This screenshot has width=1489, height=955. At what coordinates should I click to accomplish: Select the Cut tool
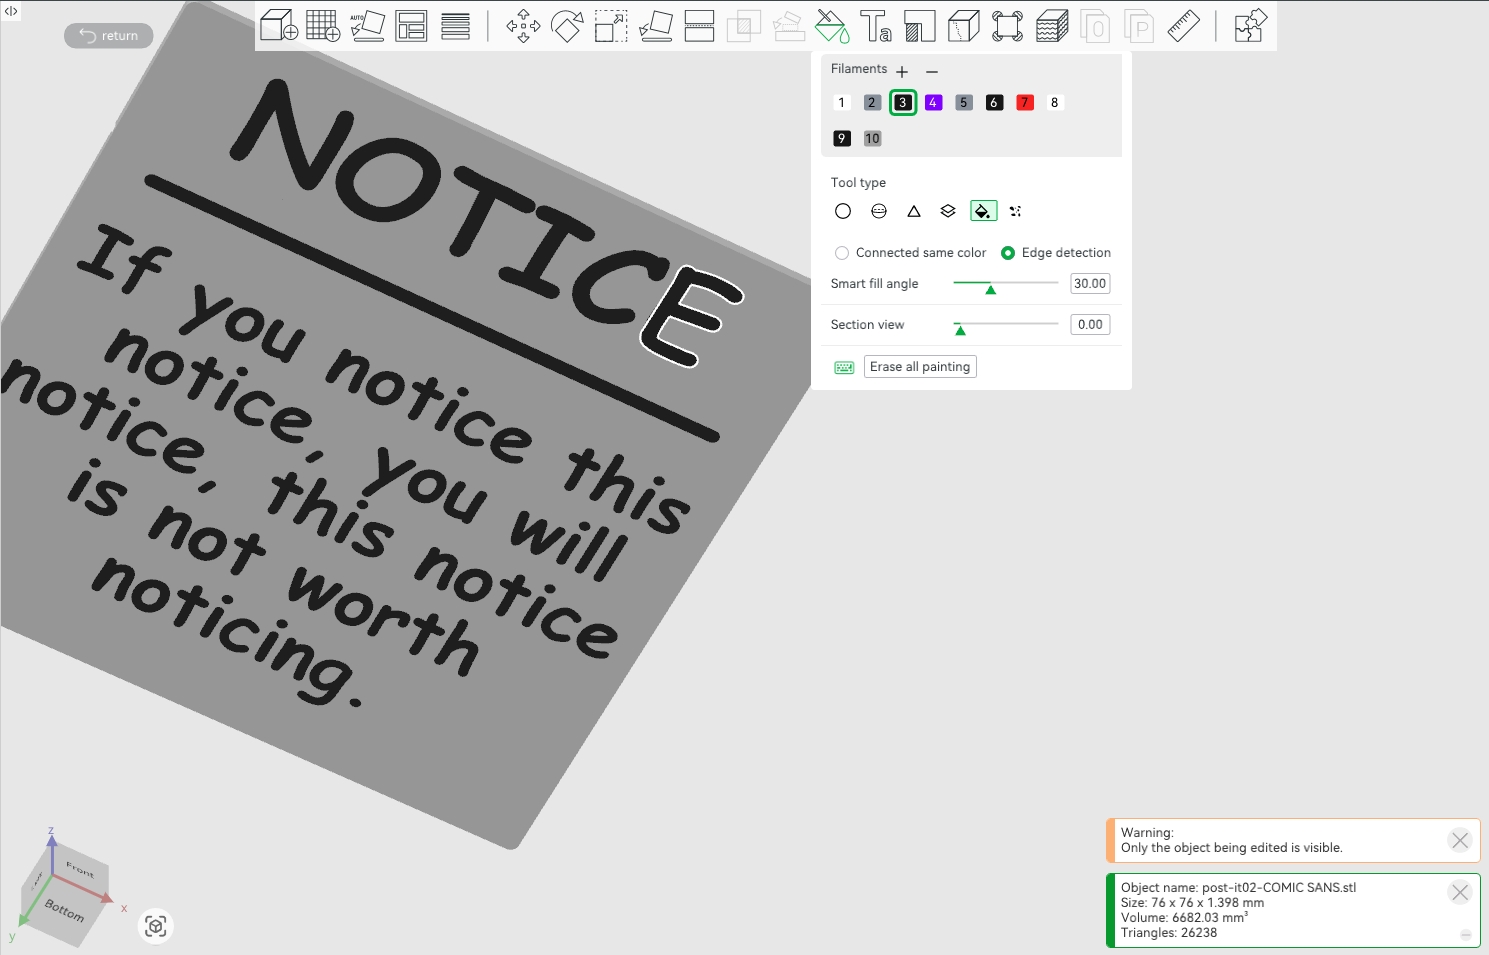point(699,25)
